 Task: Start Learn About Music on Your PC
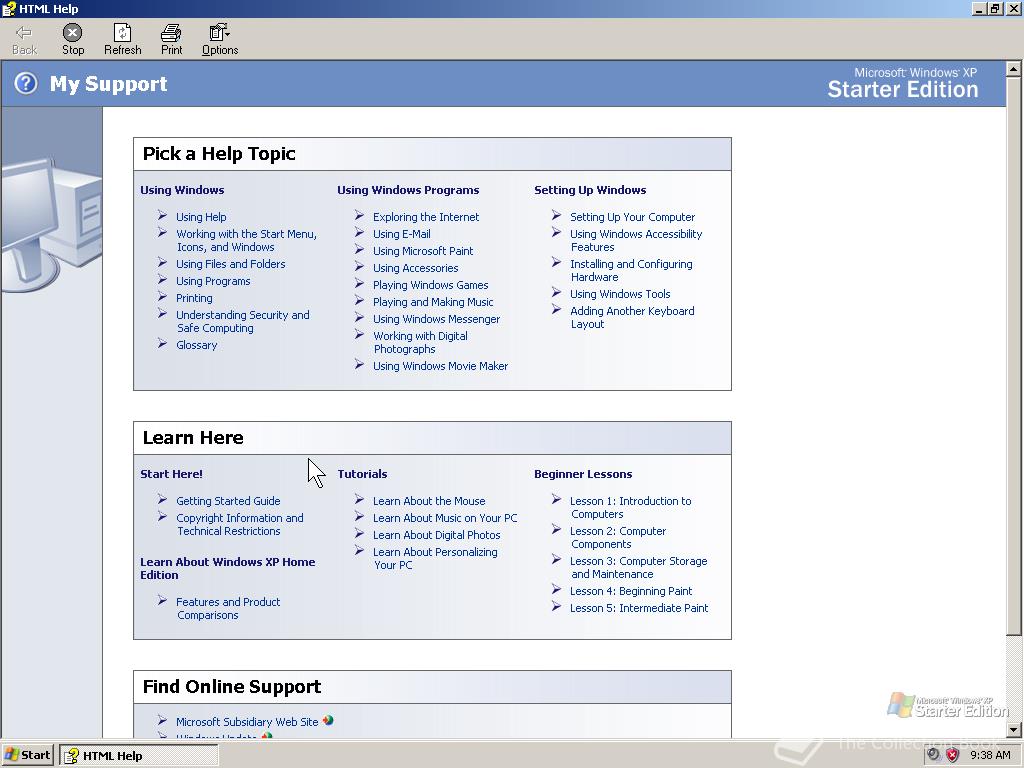click(x=445, y=518)
